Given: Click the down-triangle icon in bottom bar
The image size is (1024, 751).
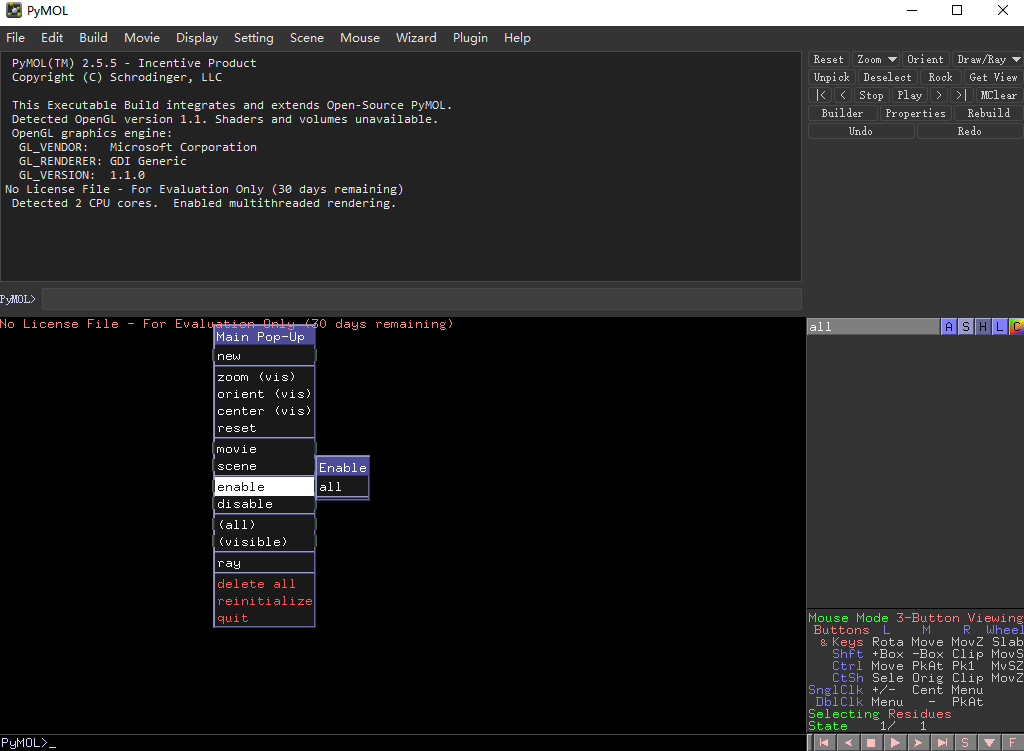Looking at the screenshot, I should (989, 743).
